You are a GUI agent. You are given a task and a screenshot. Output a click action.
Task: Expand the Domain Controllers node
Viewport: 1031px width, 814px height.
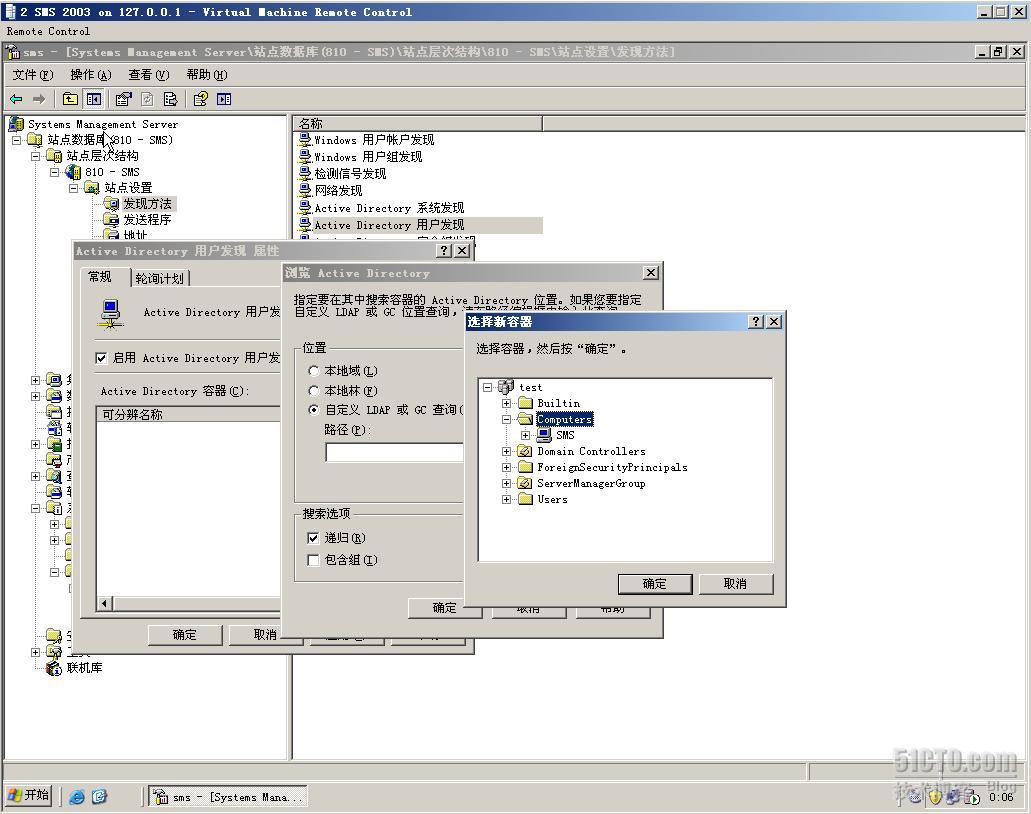[x=506, y=451]
